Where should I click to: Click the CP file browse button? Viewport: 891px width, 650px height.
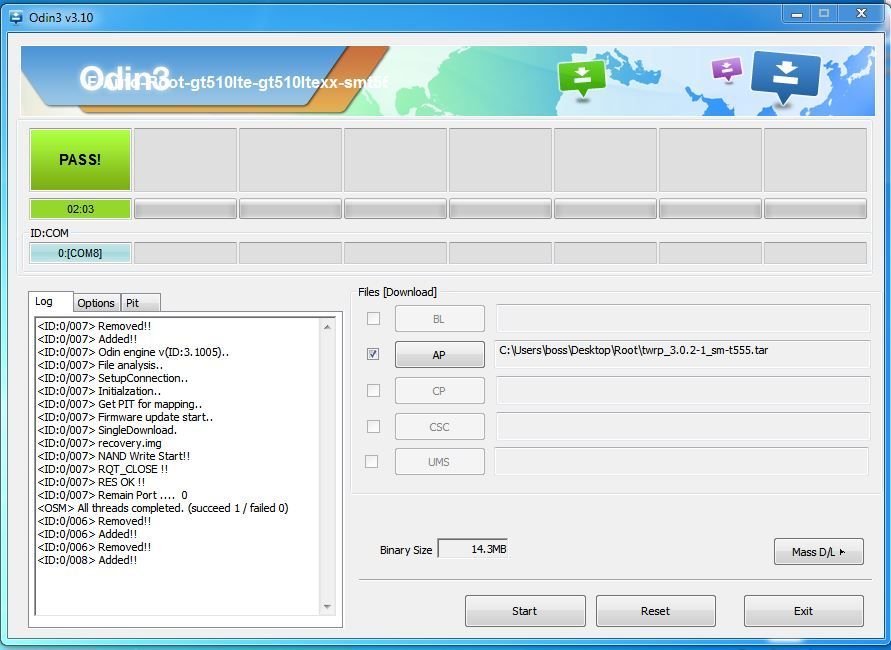(440, 391)
